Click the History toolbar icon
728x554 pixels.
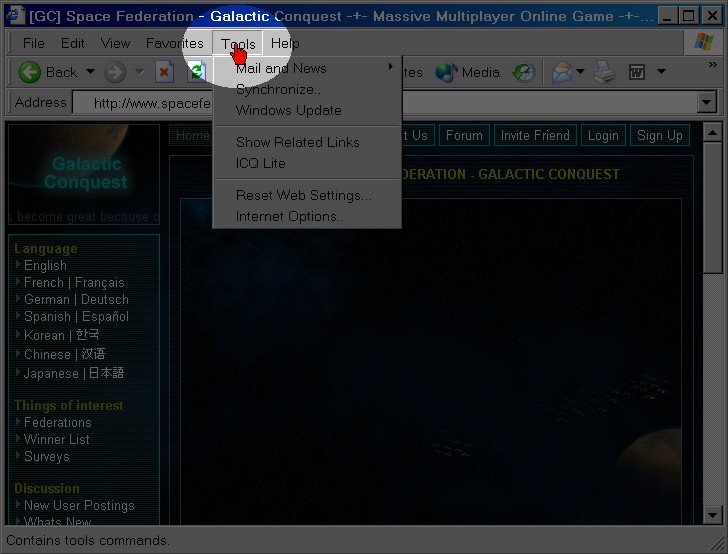click(x=523, y=72)
